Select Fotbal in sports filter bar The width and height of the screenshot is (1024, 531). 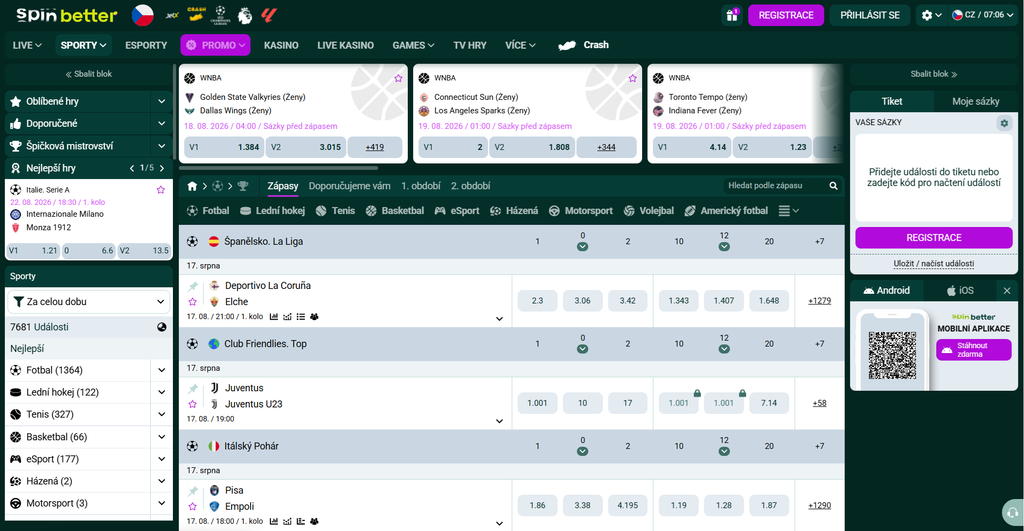coord(208,211)
